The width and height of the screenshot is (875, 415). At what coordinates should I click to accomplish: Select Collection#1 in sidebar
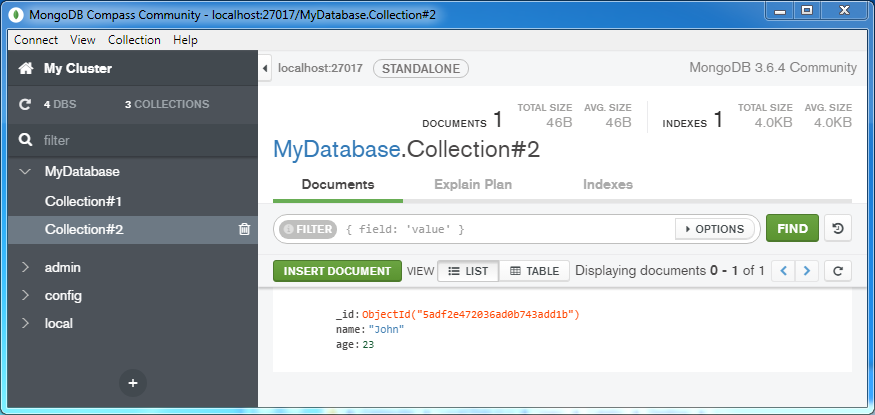coord(83,201)
